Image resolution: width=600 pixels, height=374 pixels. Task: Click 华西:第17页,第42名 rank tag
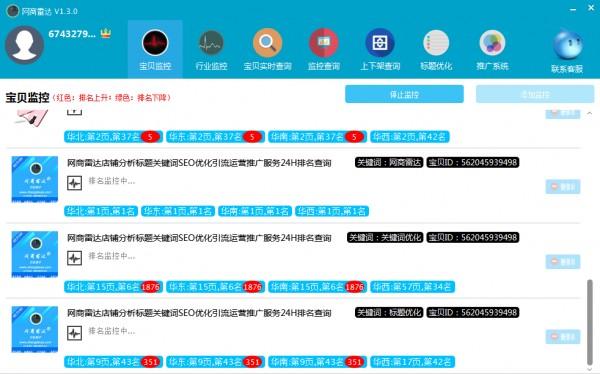[412, 362]
